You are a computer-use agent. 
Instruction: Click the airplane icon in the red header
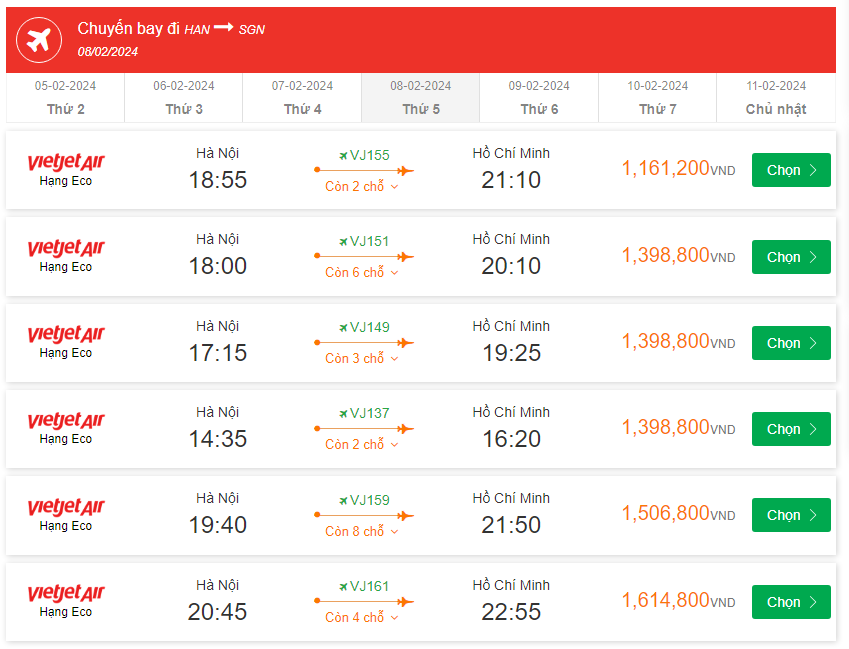click(x=39, y=41)
